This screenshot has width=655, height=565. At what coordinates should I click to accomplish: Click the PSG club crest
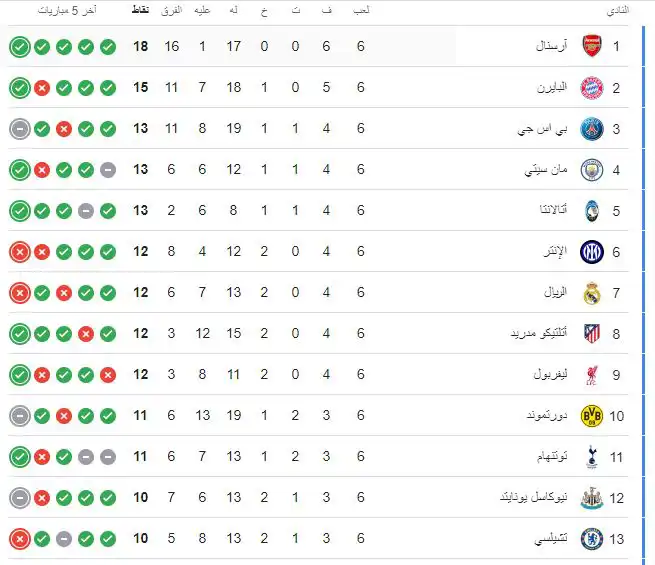[x=591, y=128]
